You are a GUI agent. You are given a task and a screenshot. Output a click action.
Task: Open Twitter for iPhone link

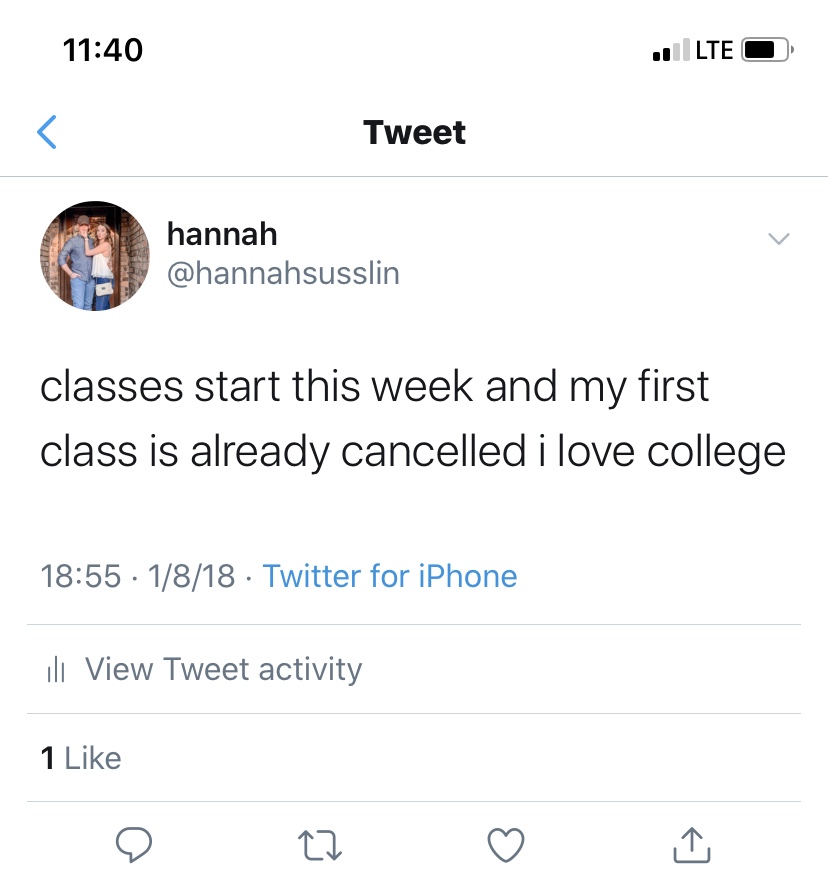[x=390, y=576]
